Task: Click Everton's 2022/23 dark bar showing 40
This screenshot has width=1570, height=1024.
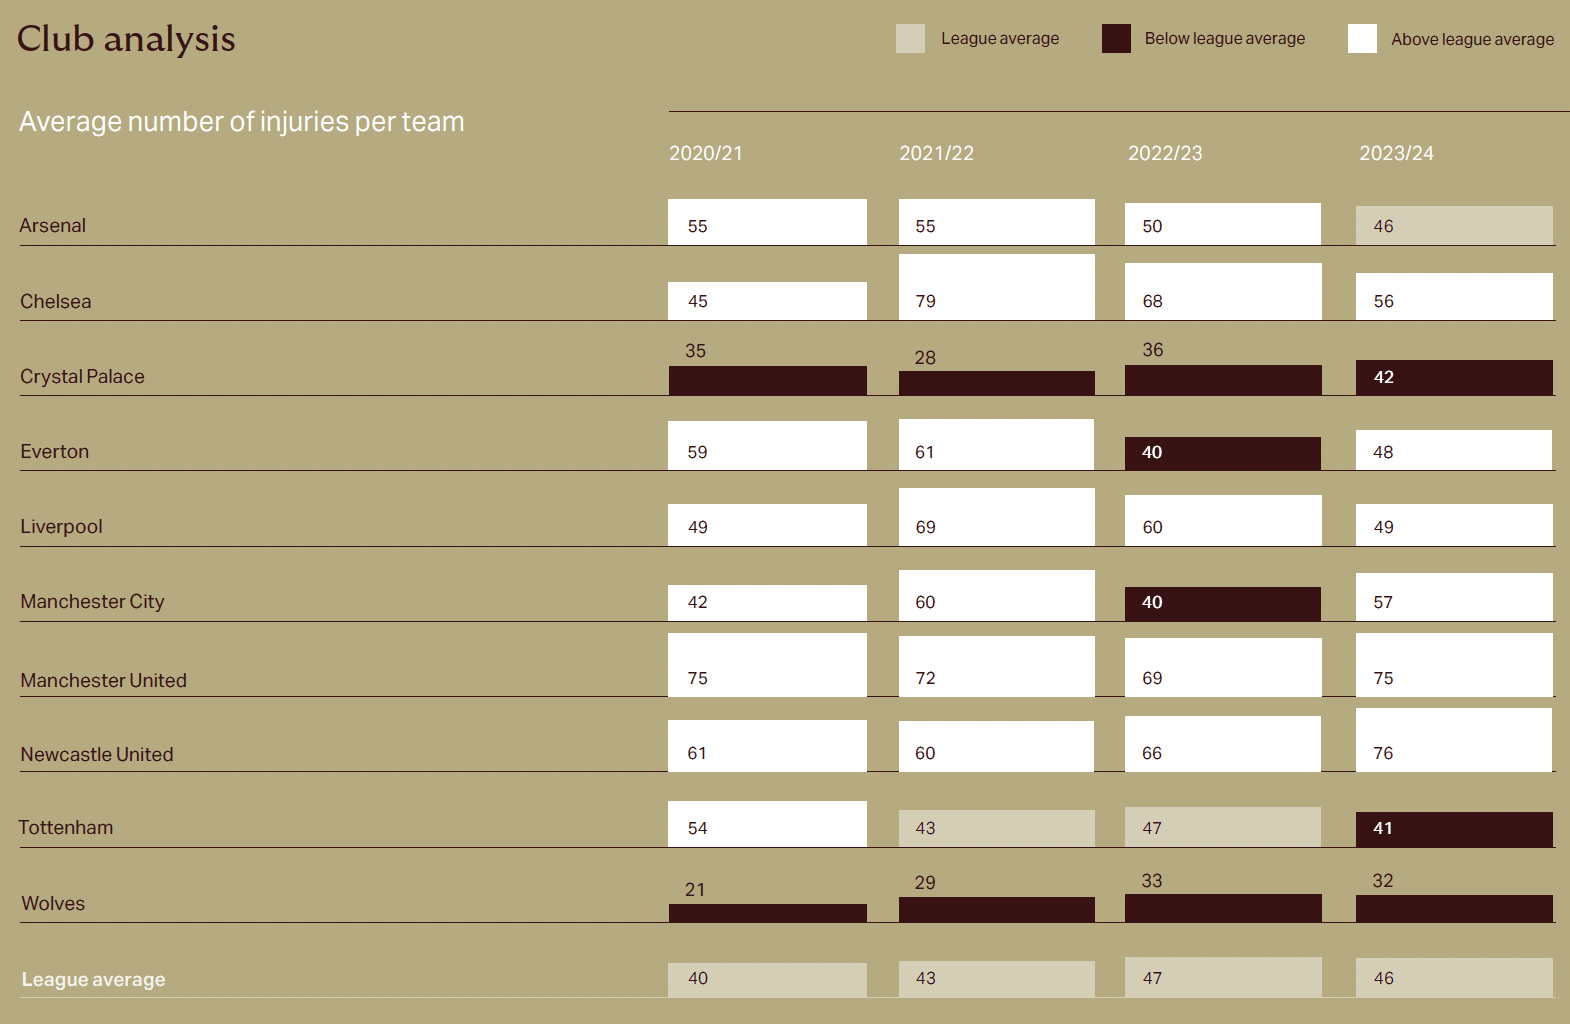Action: pyautogui.click(x=1222, y=453)
